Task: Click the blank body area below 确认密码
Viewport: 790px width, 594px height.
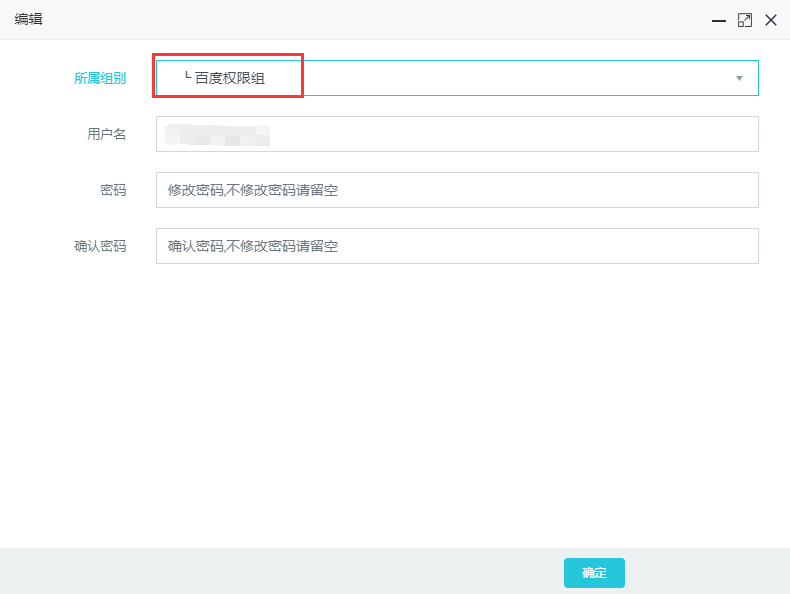Action: (400, 400)
